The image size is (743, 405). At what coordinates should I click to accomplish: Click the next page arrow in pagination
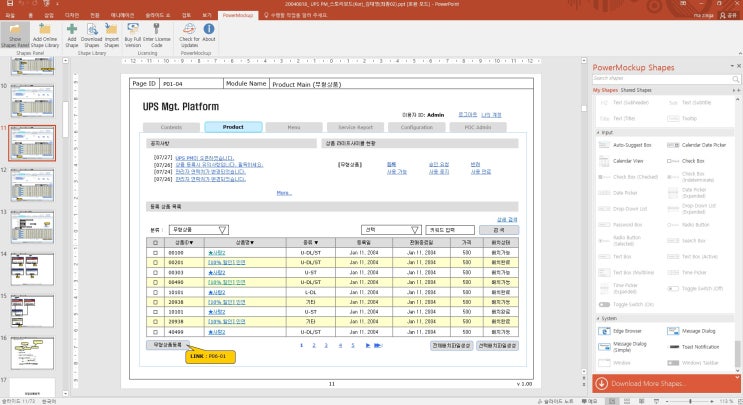368,345
